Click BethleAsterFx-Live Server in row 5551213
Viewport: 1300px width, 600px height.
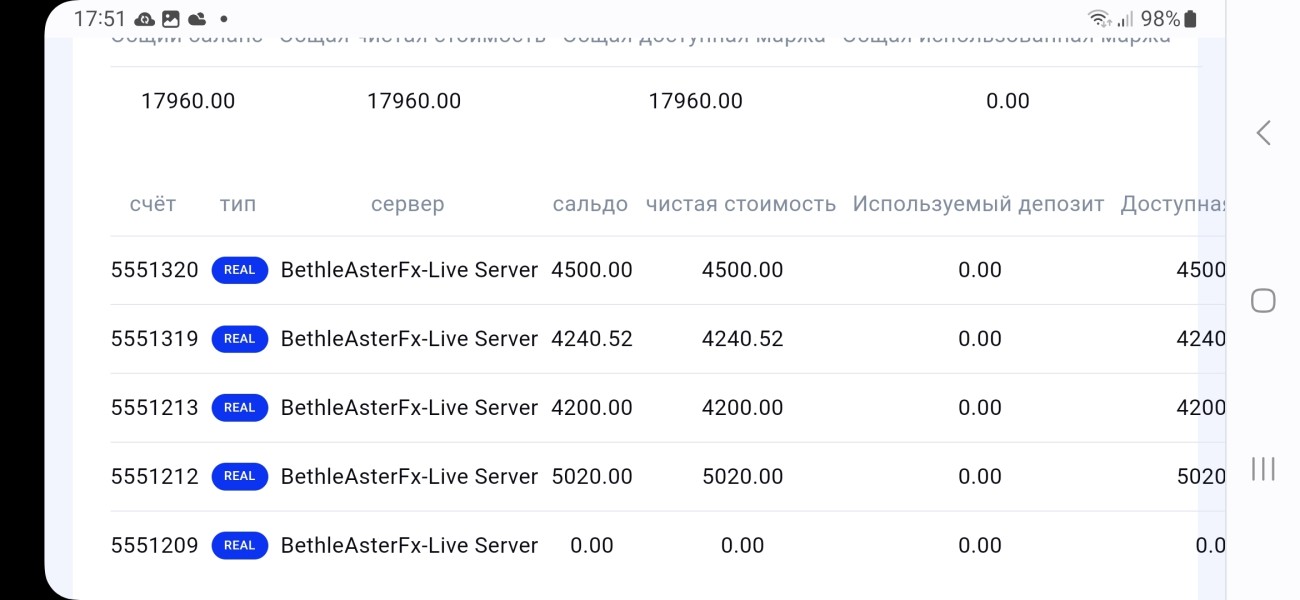coord(410,408)
